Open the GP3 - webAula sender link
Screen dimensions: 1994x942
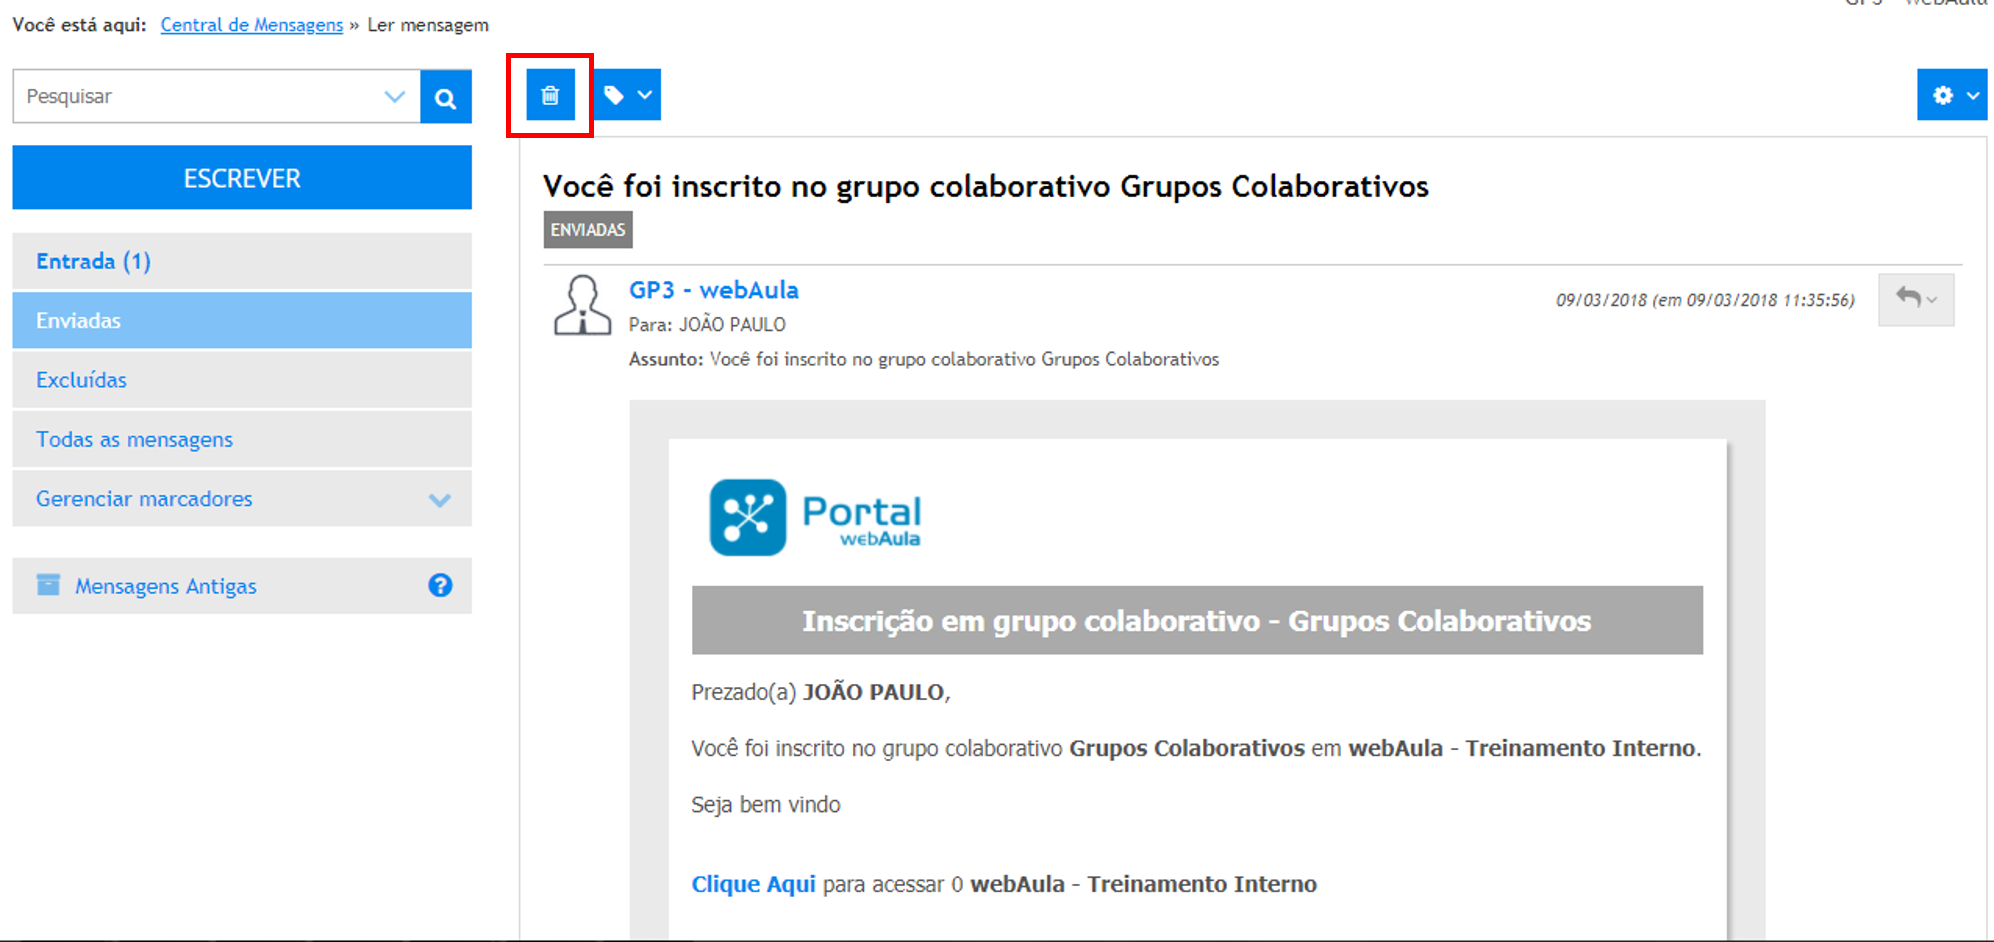[713, 290]
